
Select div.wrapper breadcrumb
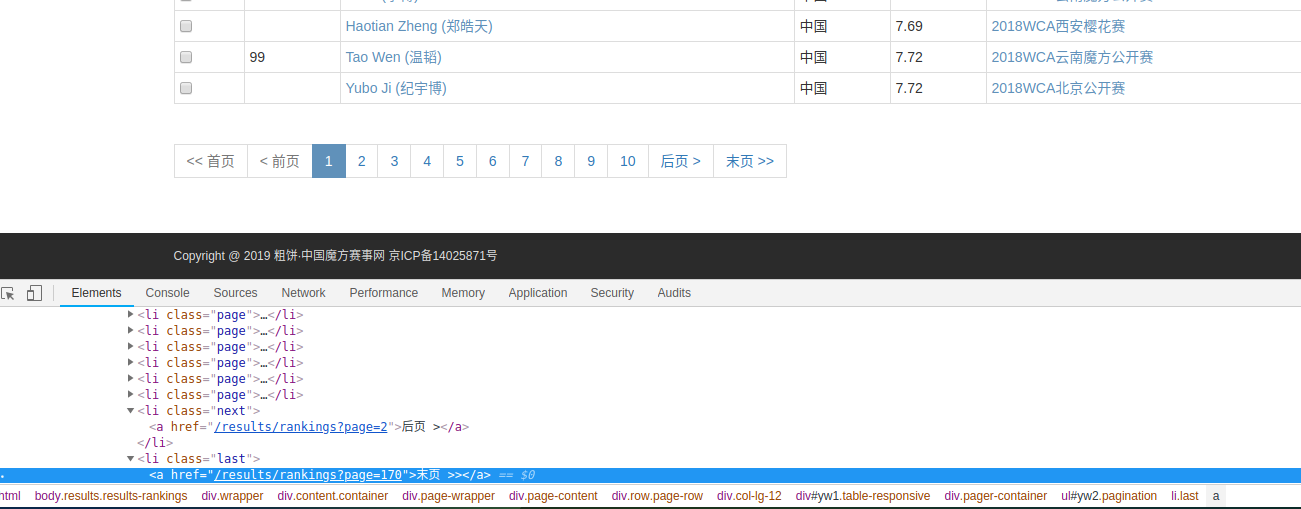pyautogui.click(x=232, y=496)
